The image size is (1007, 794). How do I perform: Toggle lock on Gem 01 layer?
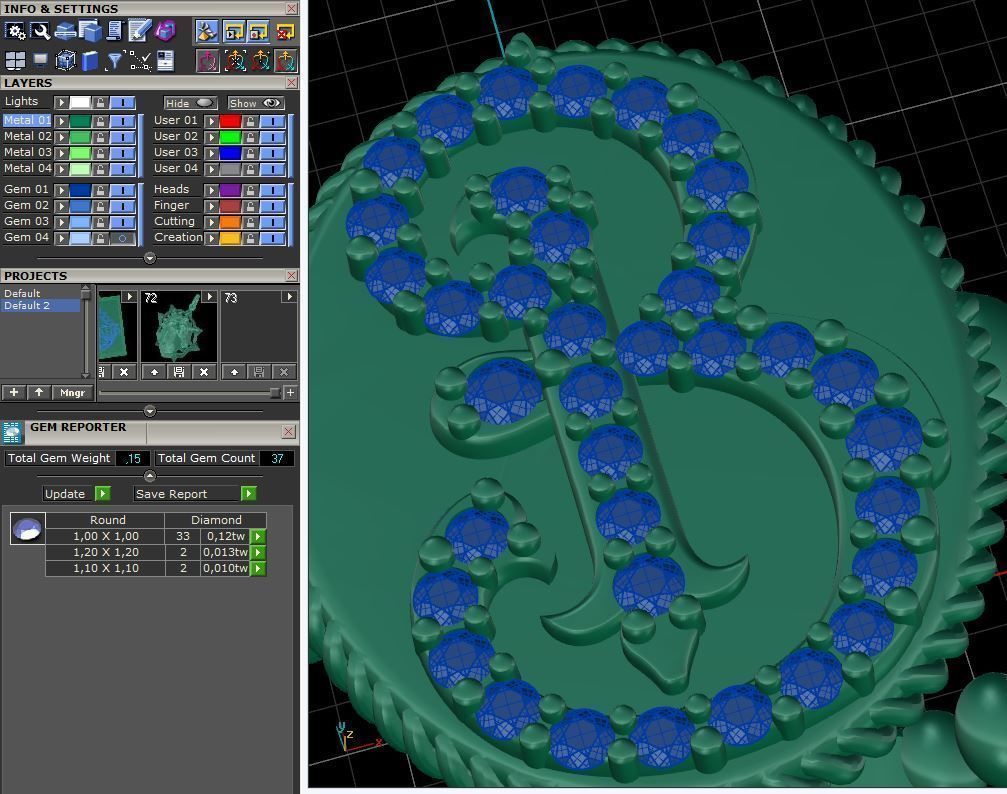coord(100,190)
